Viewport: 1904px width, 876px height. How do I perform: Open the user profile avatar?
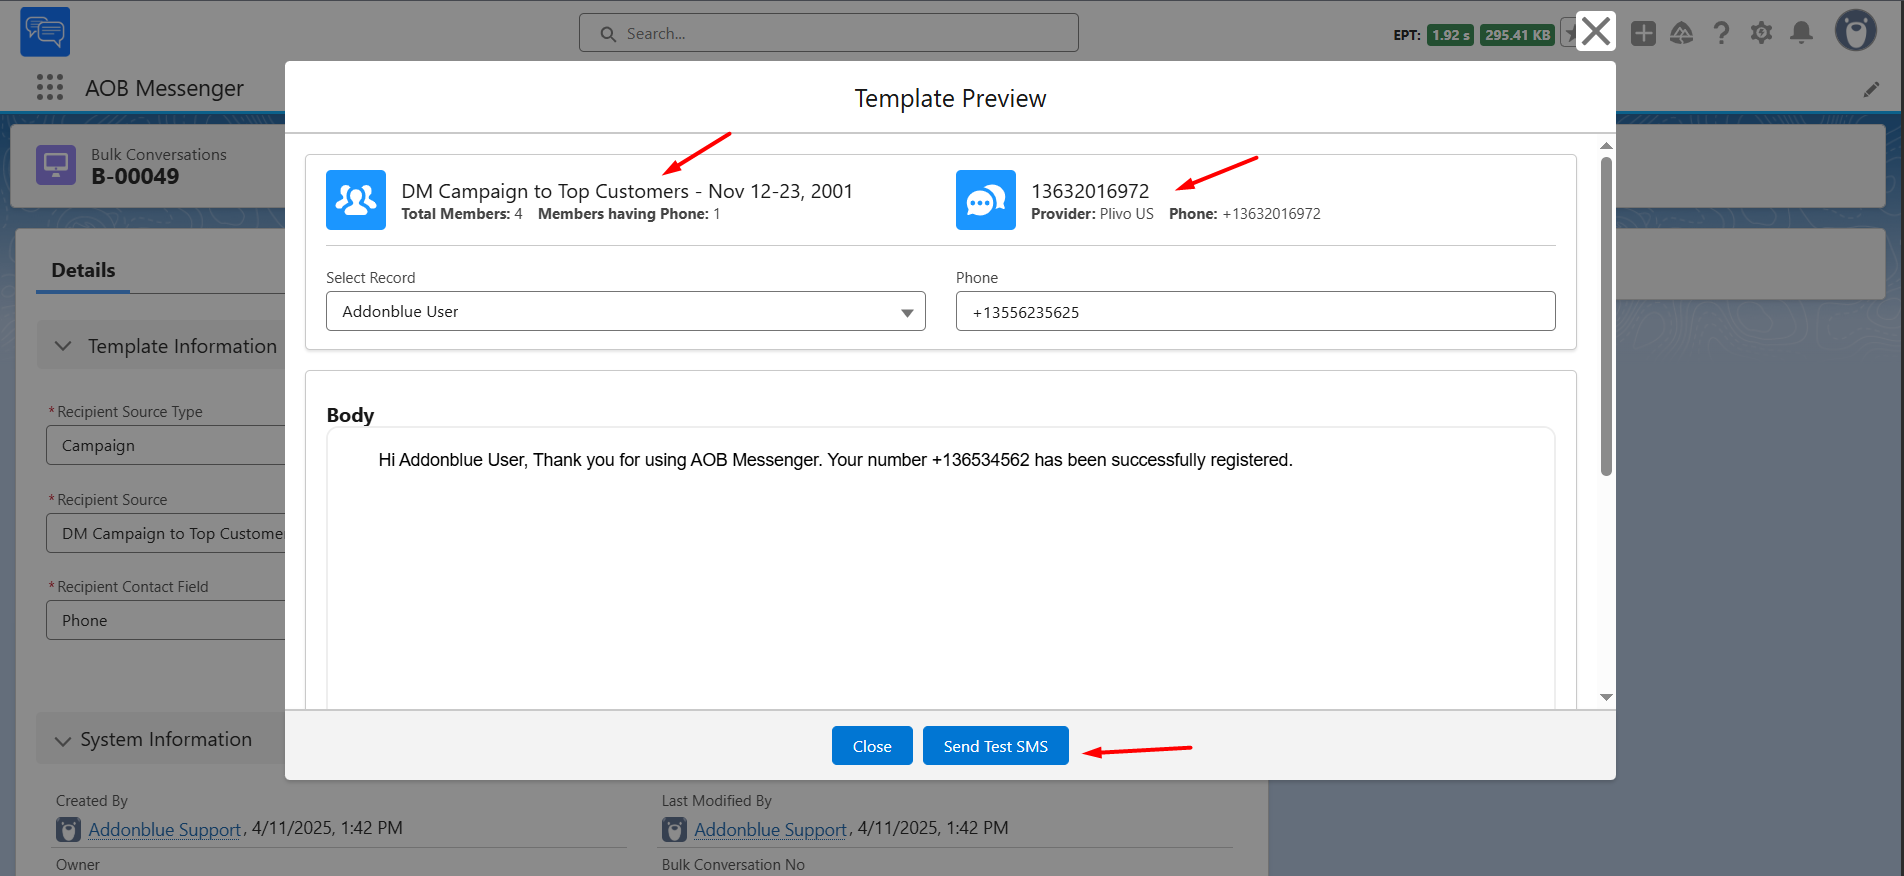[1855, 31]
